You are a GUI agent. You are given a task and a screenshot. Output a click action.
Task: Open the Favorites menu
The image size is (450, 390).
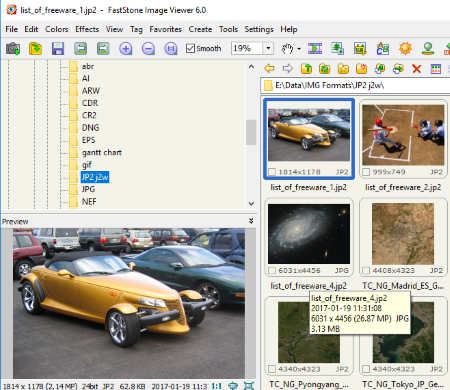[166, 29]
